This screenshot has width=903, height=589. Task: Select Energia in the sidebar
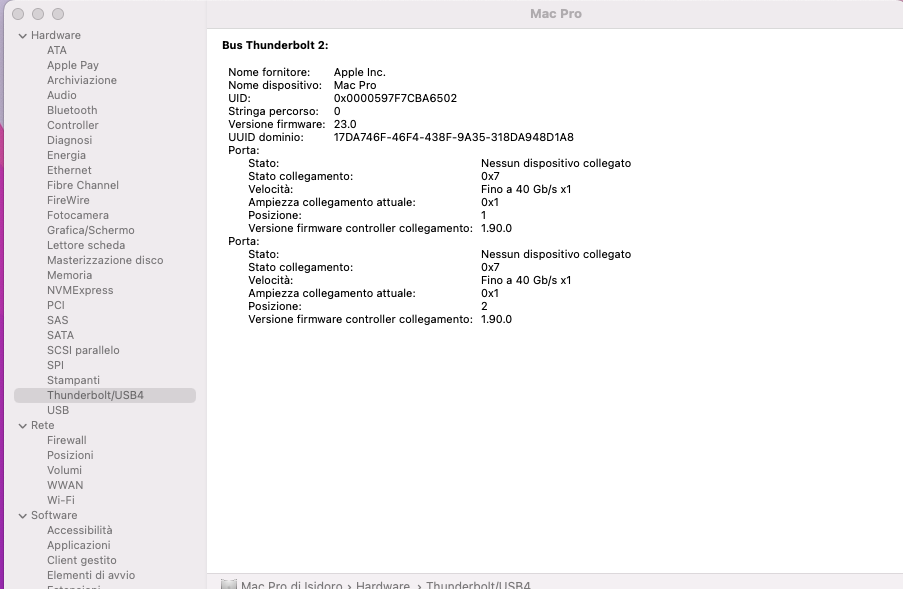tap(66, 155)
